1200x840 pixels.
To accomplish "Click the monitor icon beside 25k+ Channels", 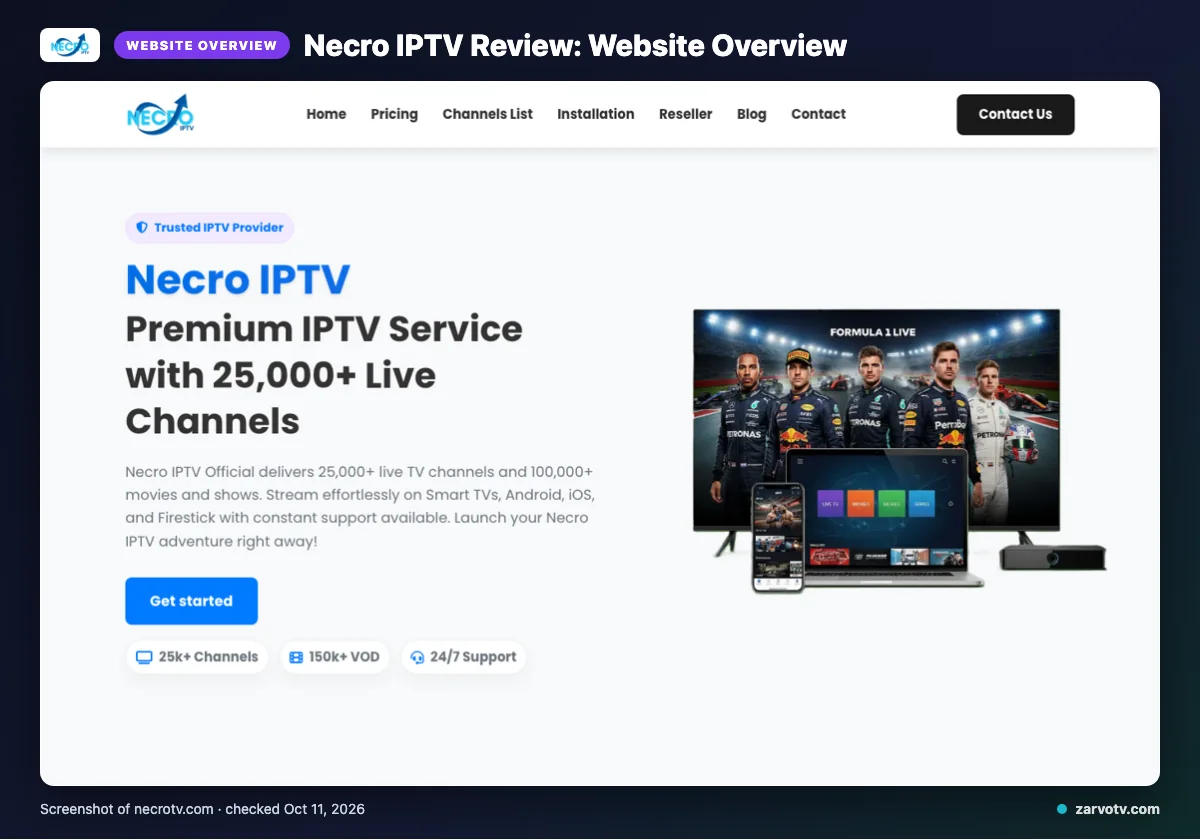I will click(x=144, y=657).
